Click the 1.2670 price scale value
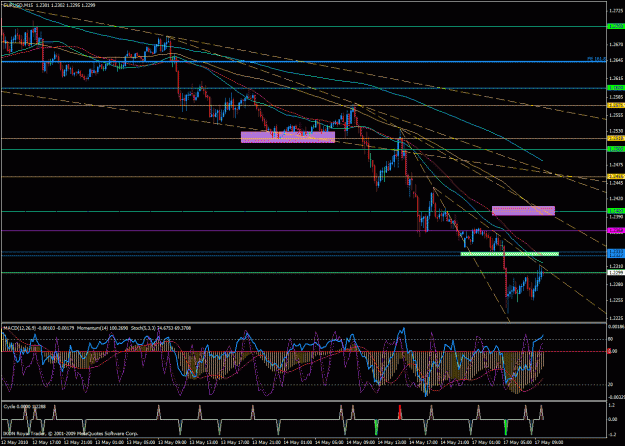Screen dimensions: 625x446 tap(614, 44)
